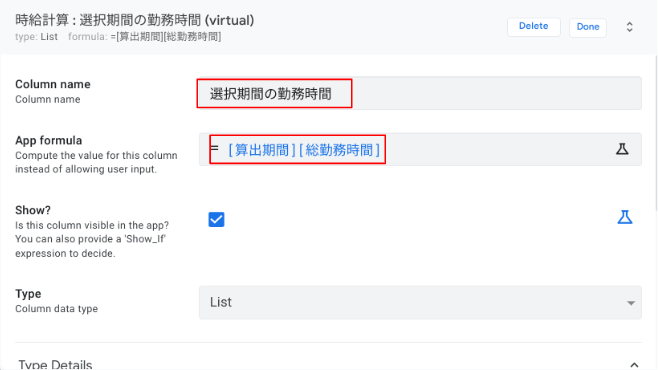The height and width of the screenshot is (370, 658).
Task: Click the vertical scrollbar on the right edge
Action: click(x=655, y=132)
